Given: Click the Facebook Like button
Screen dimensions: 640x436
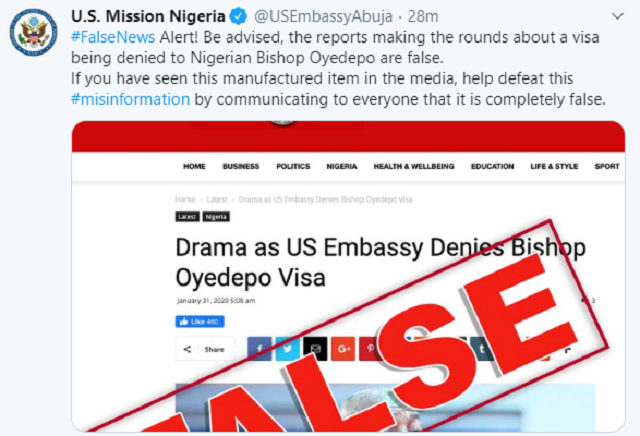Looking at the screenshot, I should pyautogui.click(x=200, y=322).
